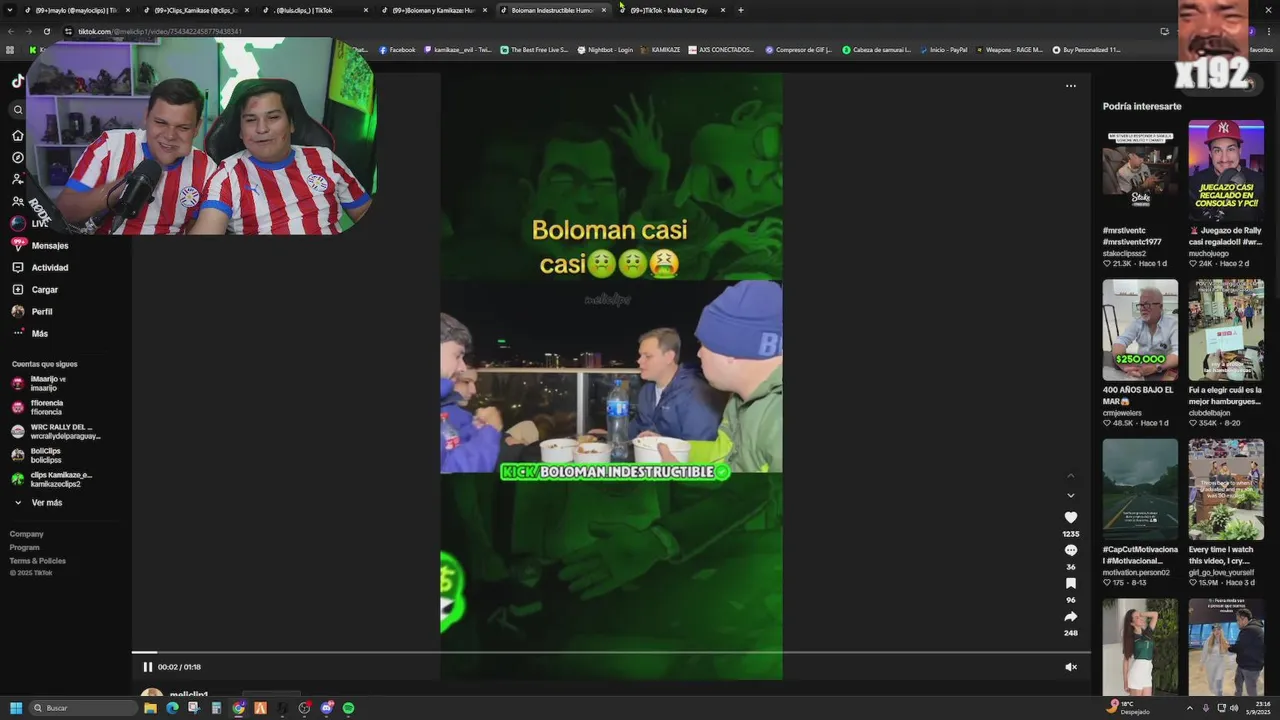Viewport: 1280px width, 720px height.
Task: Open Compresor de GIF bookmark
Action: click(798, 50)
